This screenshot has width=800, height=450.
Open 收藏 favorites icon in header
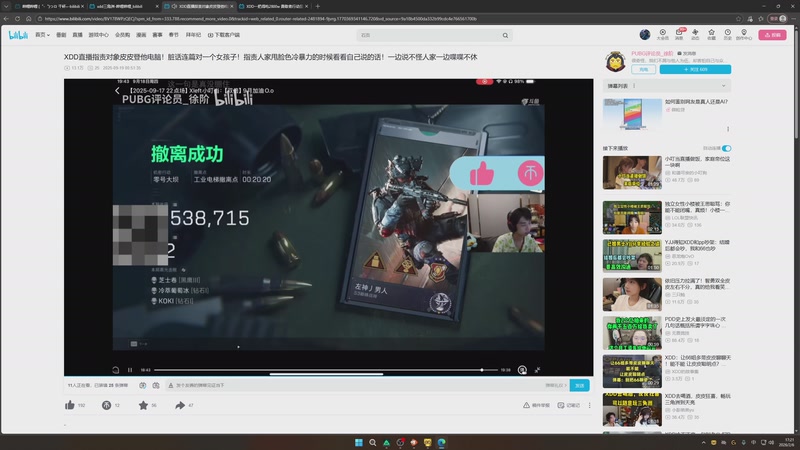711,34
